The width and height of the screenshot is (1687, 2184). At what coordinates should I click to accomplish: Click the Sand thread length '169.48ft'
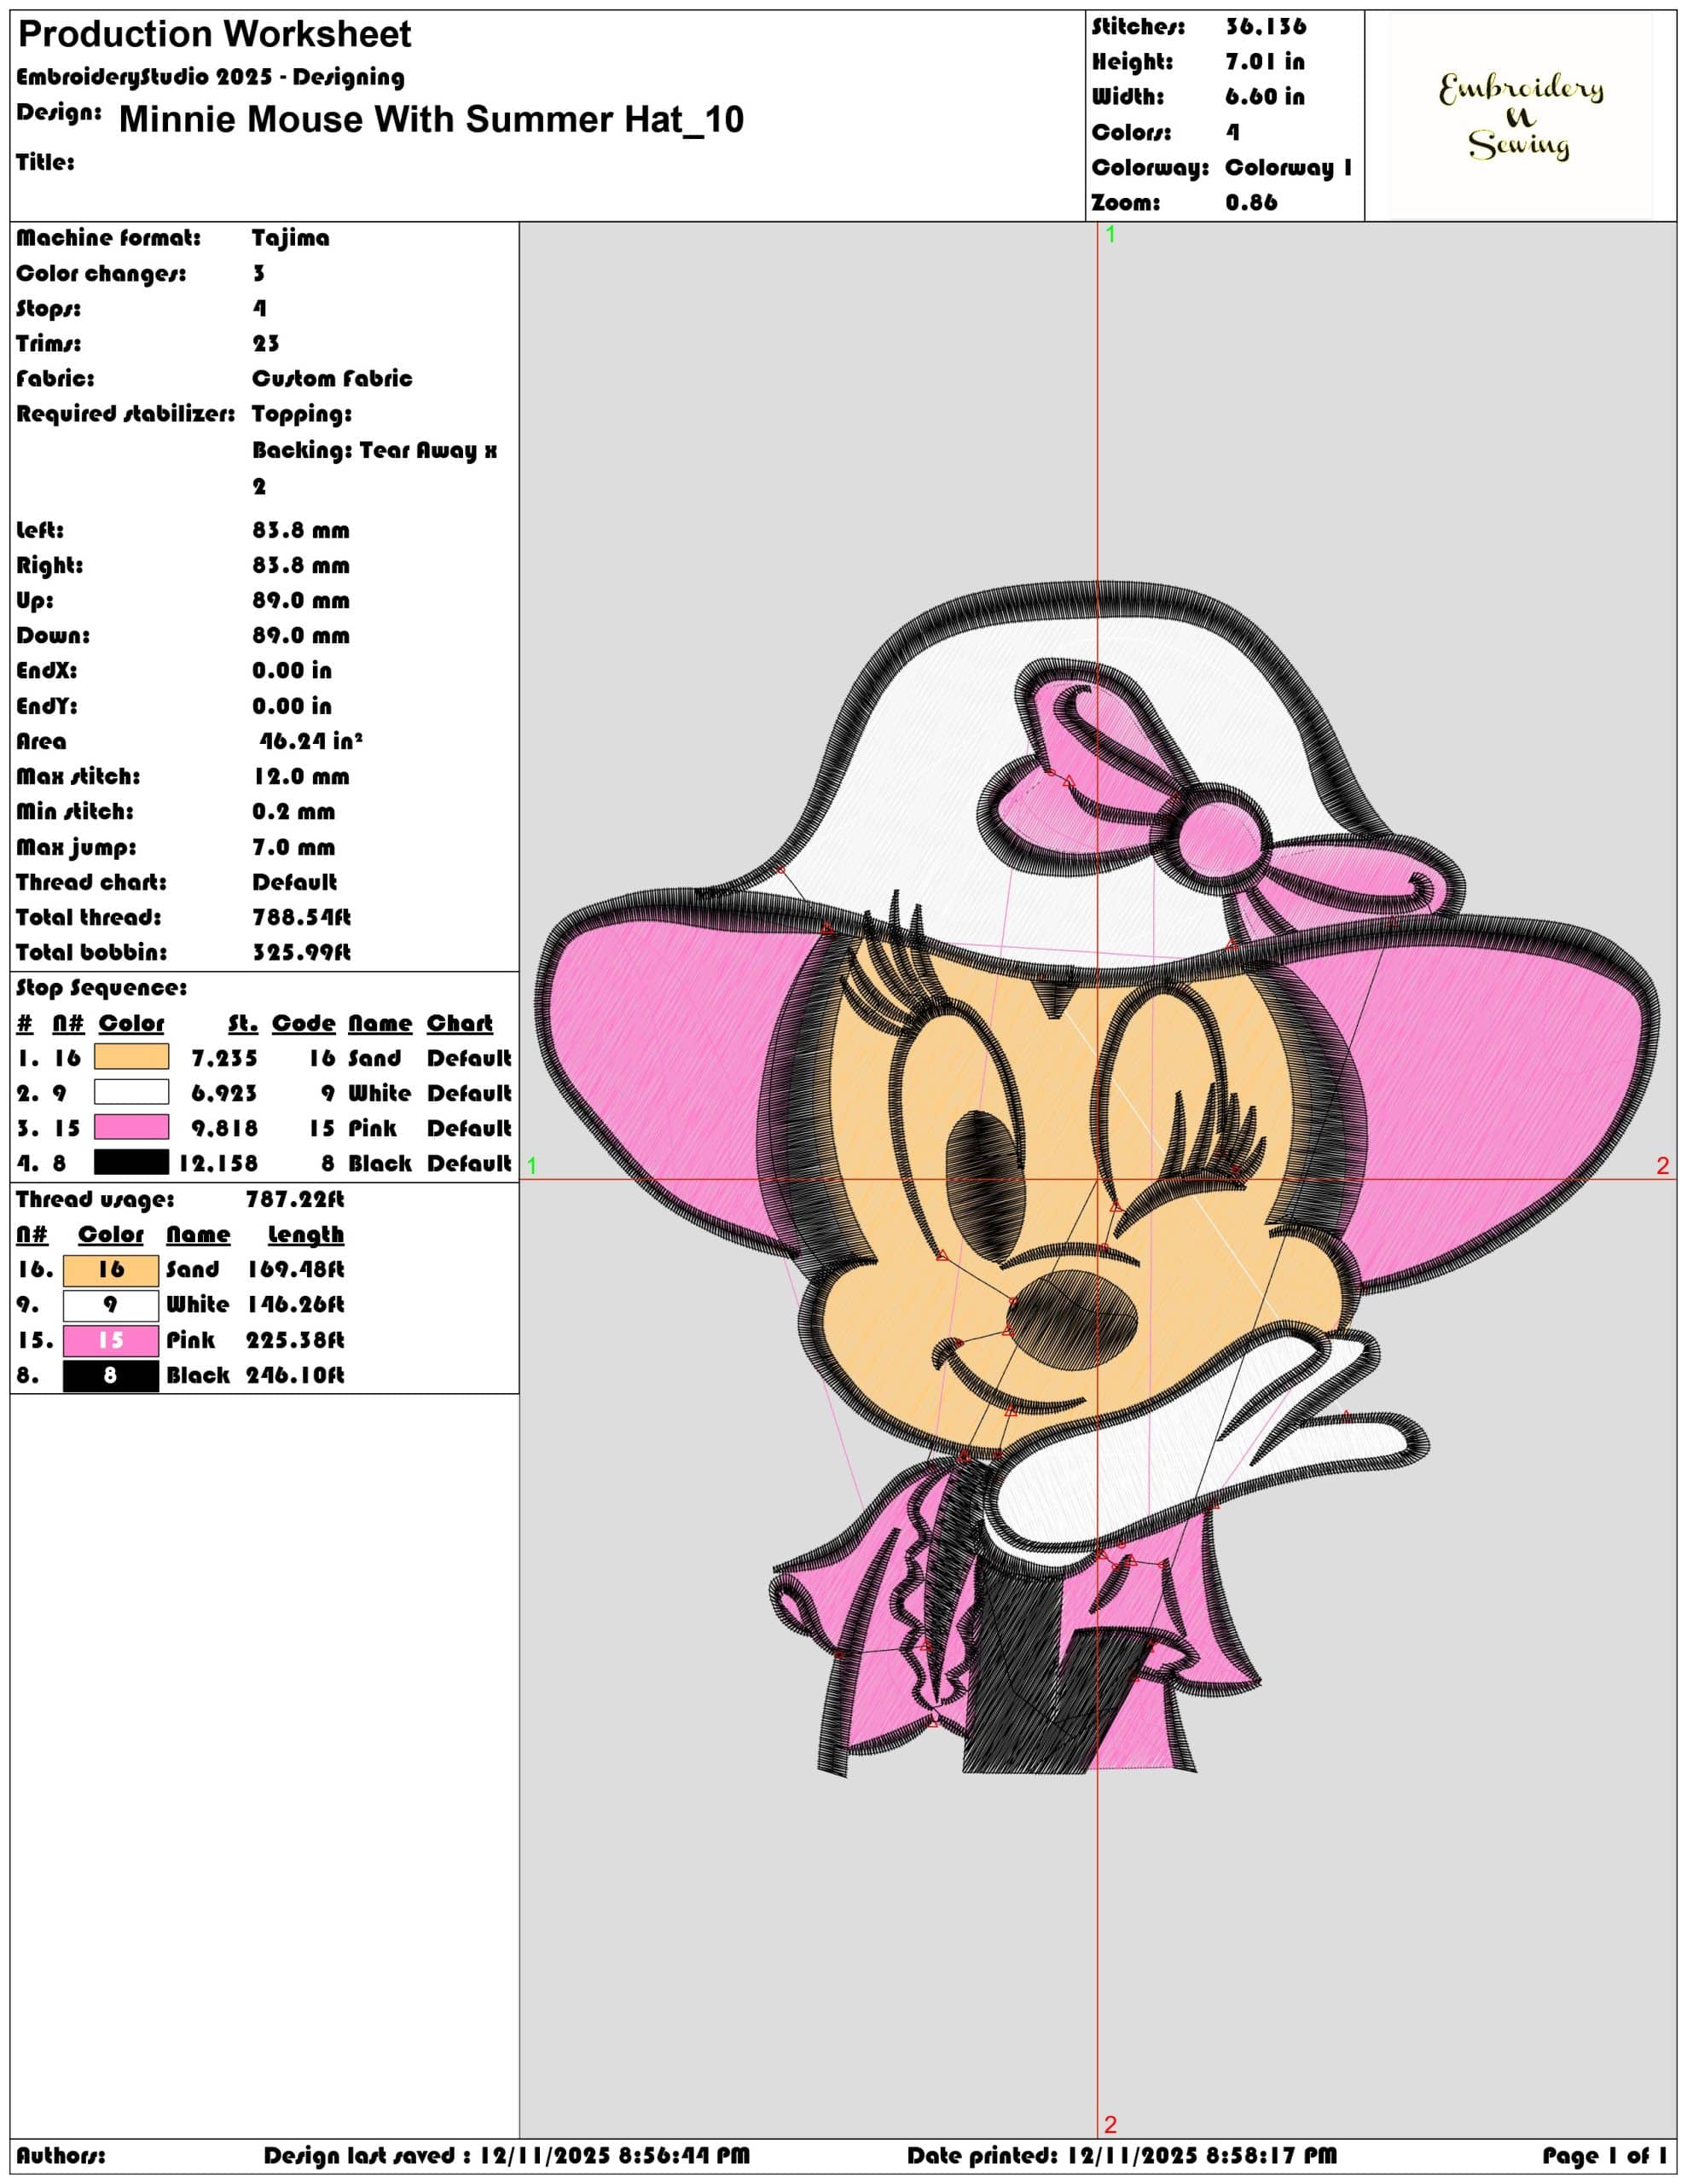tap(295, 1270)
